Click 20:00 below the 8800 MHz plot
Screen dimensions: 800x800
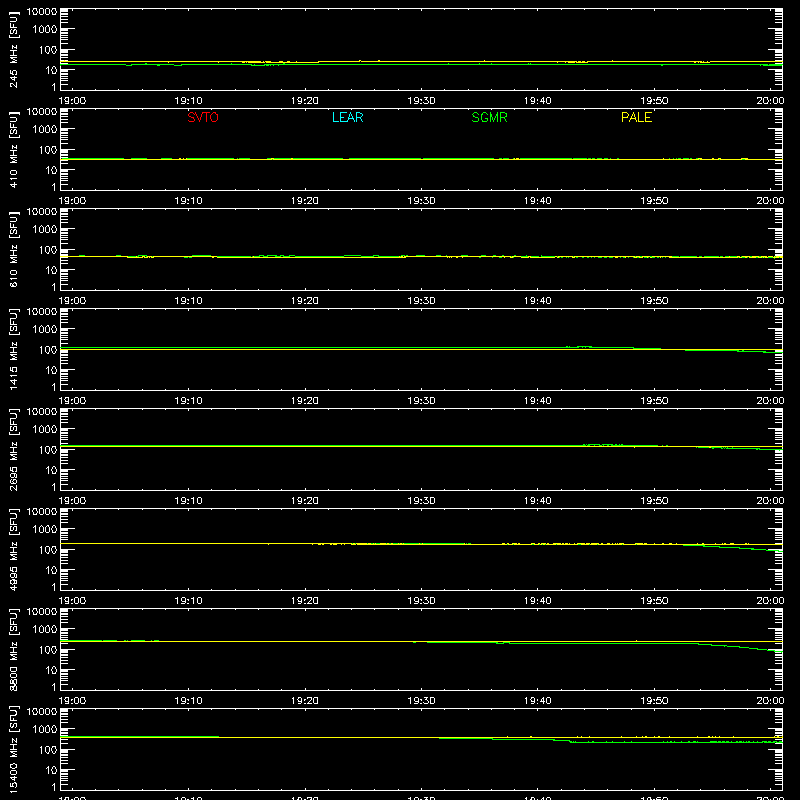click(770, 701)
